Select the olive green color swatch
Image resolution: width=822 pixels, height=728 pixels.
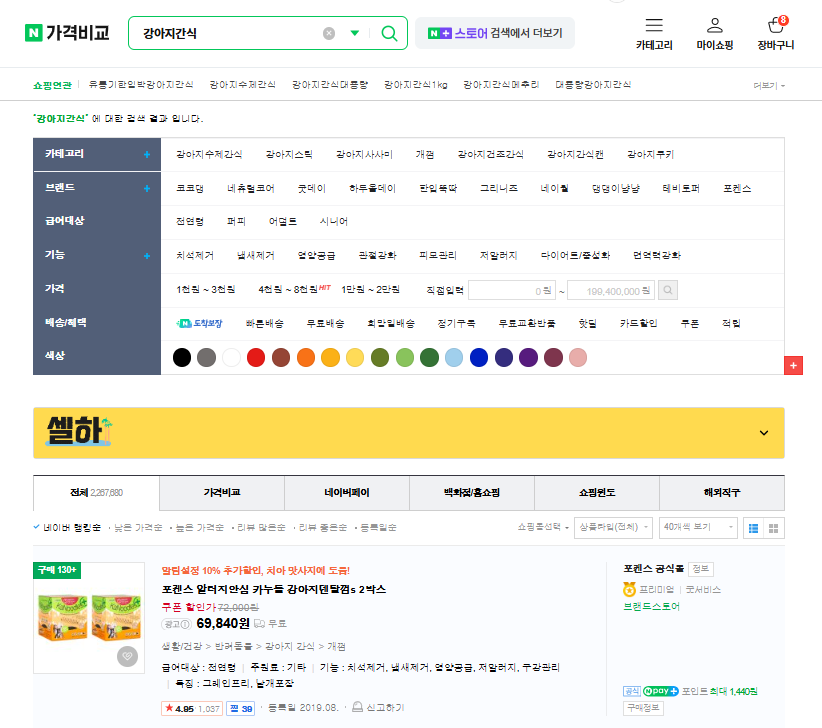click(380, 357)
